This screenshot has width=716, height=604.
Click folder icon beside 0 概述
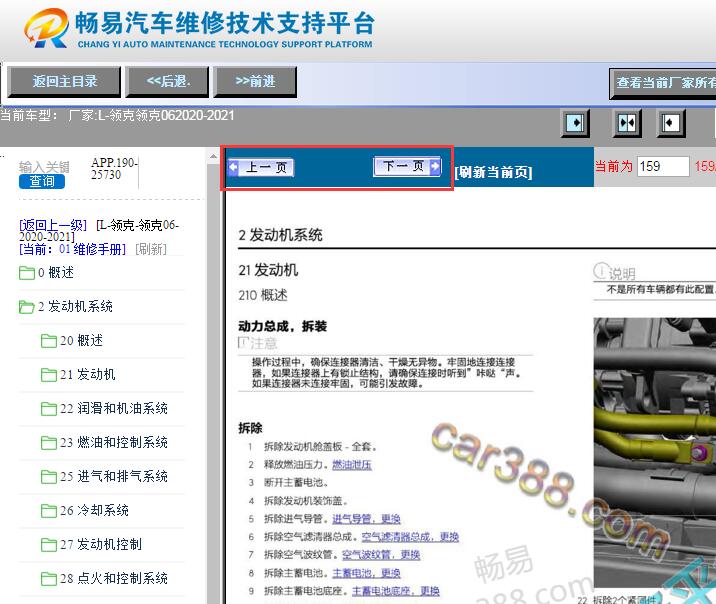pyautogui.click(x=27, y=273)
